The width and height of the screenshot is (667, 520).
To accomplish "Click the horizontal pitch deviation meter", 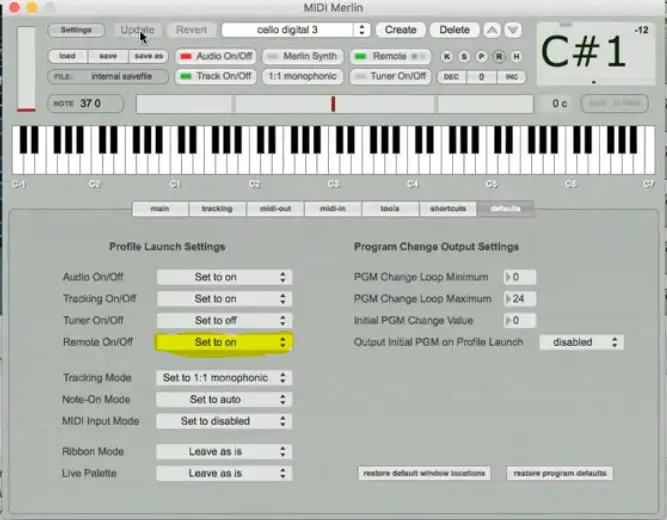I will [335, 104].
